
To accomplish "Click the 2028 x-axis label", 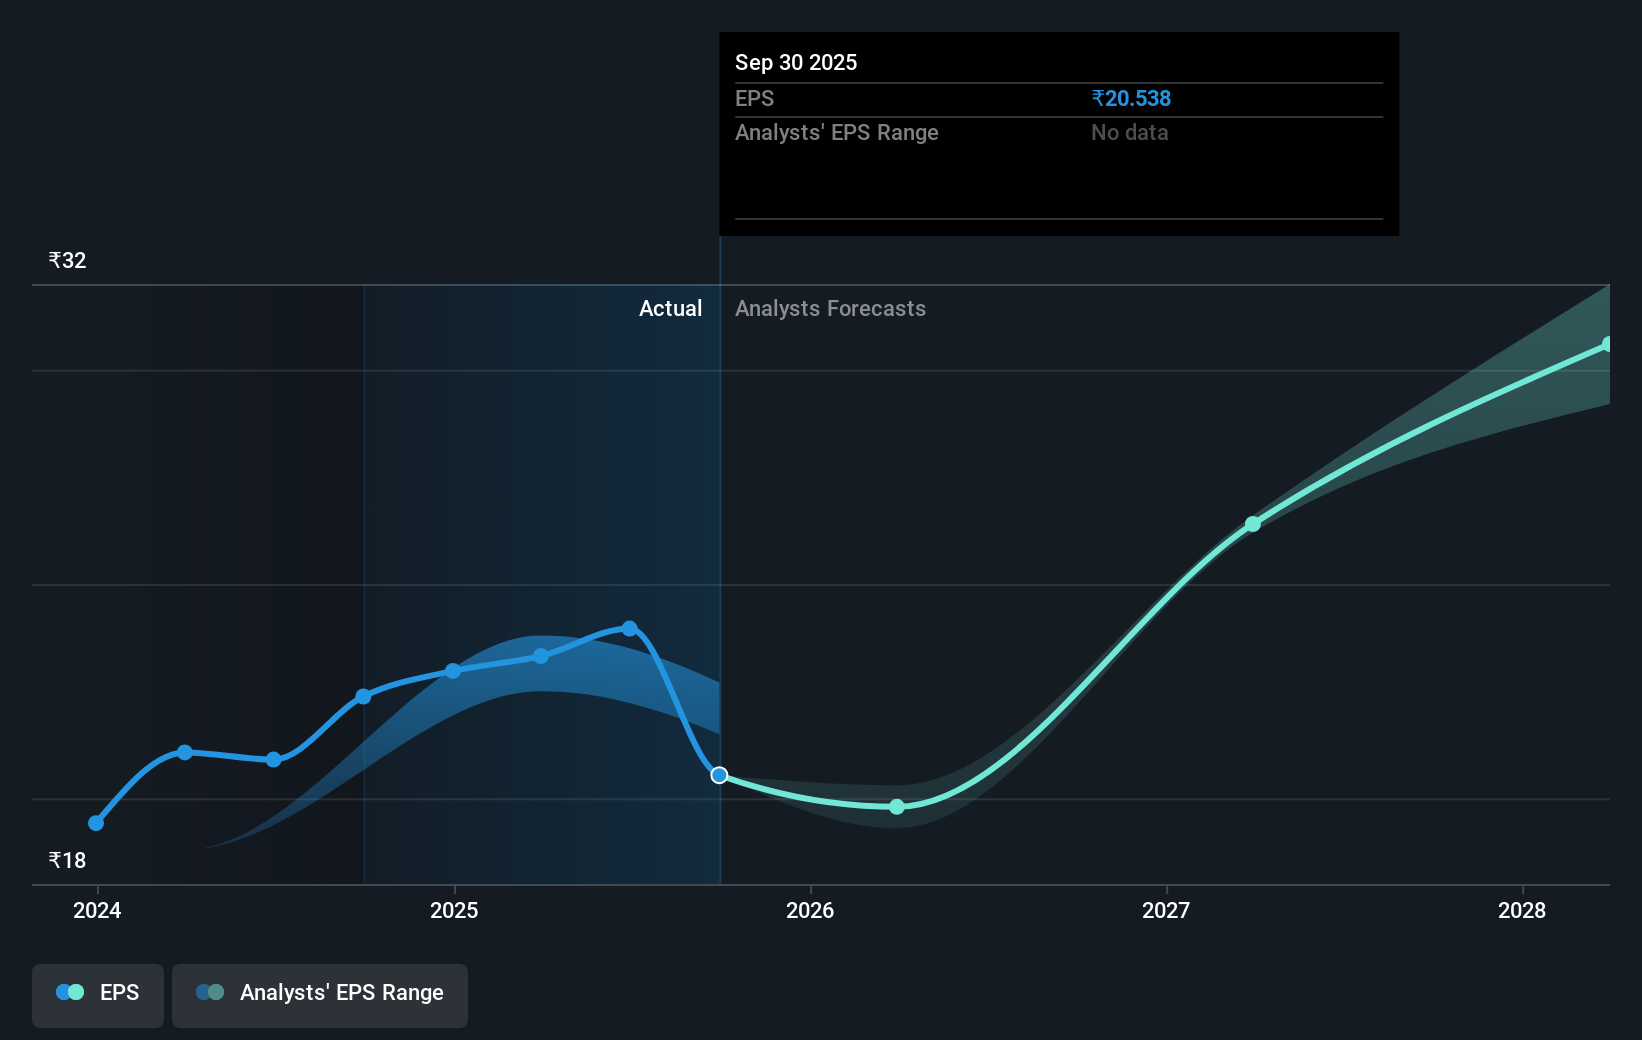I will tap(1522, 910).
